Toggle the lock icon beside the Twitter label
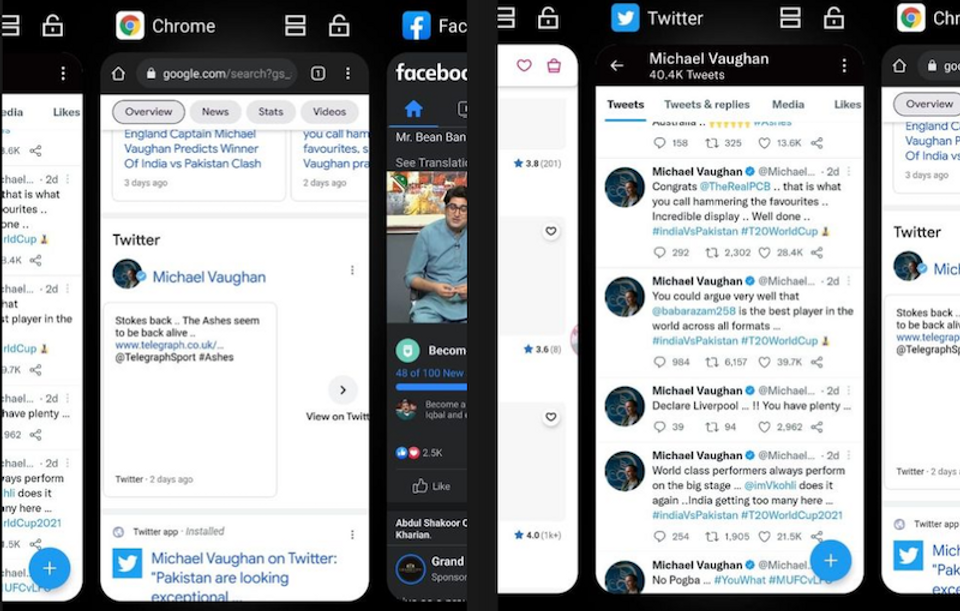Screen dimensions: 960x611 pos(833,18)
